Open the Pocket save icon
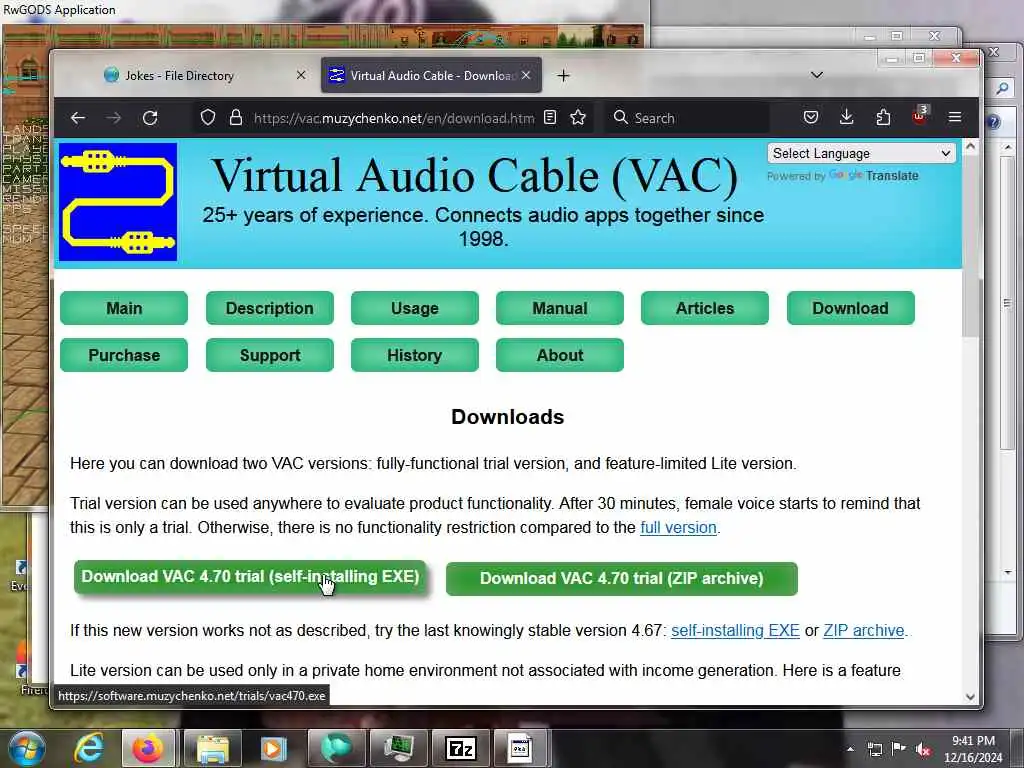Screen dimensions: 1024x768 [810, 118]
